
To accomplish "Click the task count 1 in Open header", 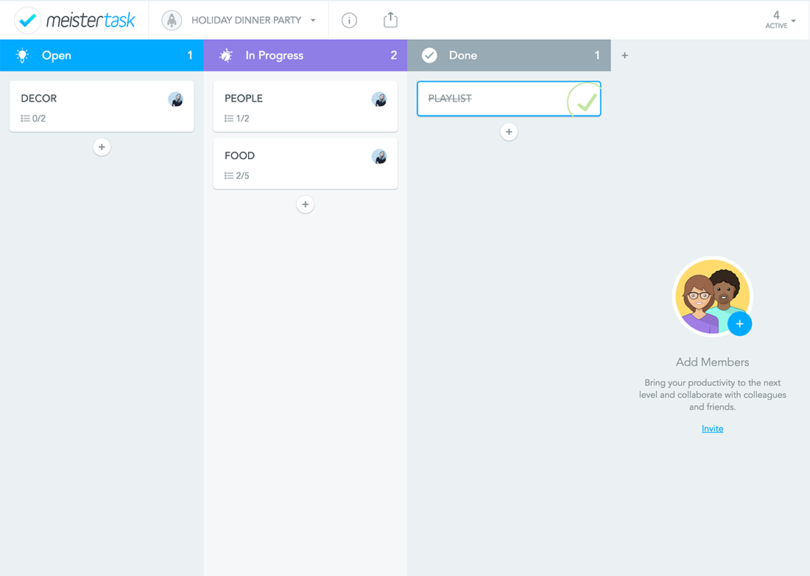I will point(190,55).
